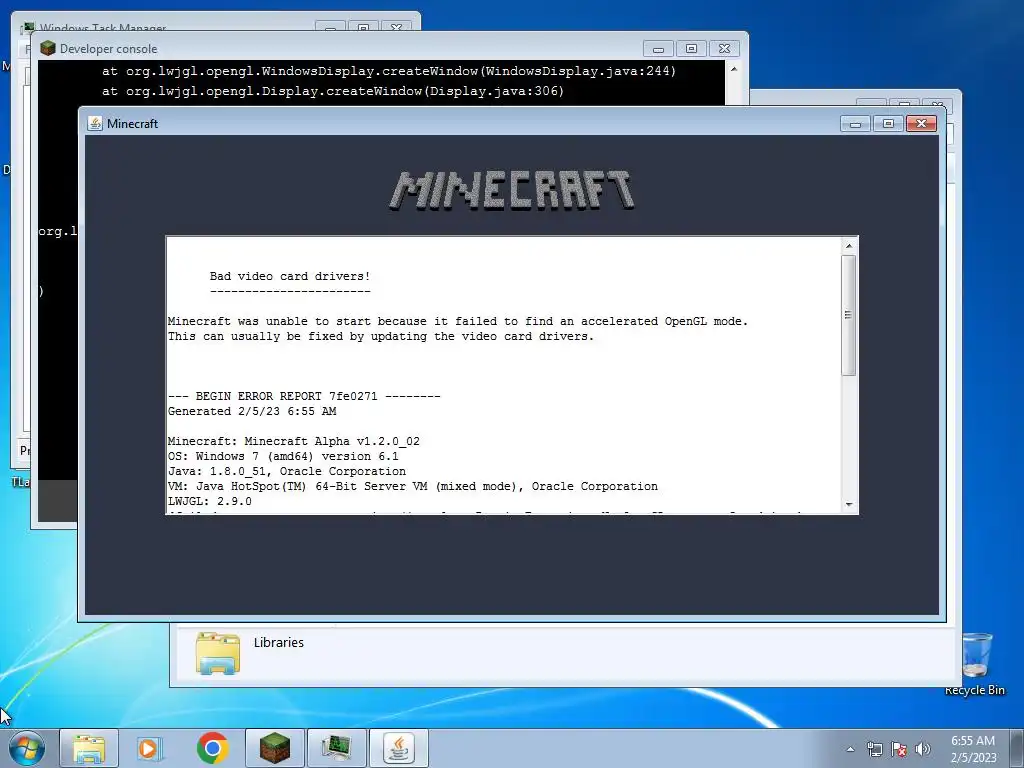Click the Minecraft window title text
Image resolution: width=1024 pixels, height=768 pixels.
tap(133, 123)
